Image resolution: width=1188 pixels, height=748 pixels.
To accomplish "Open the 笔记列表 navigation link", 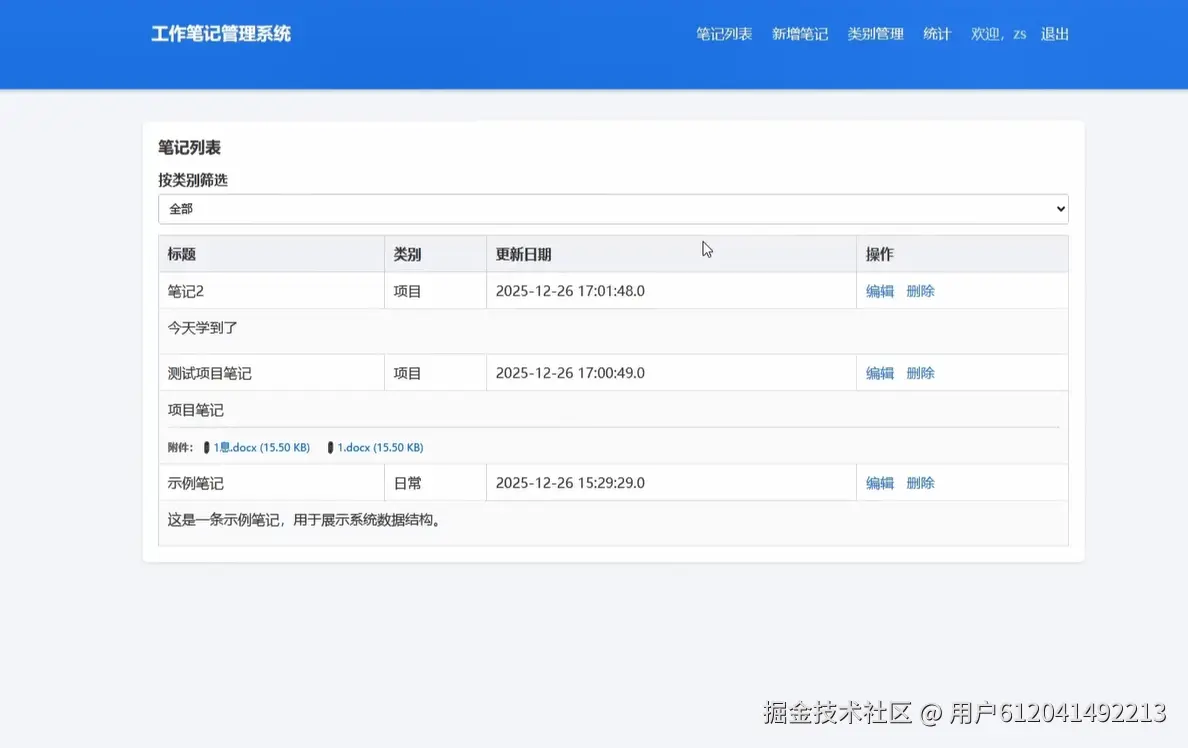I will tap(724, 34).
